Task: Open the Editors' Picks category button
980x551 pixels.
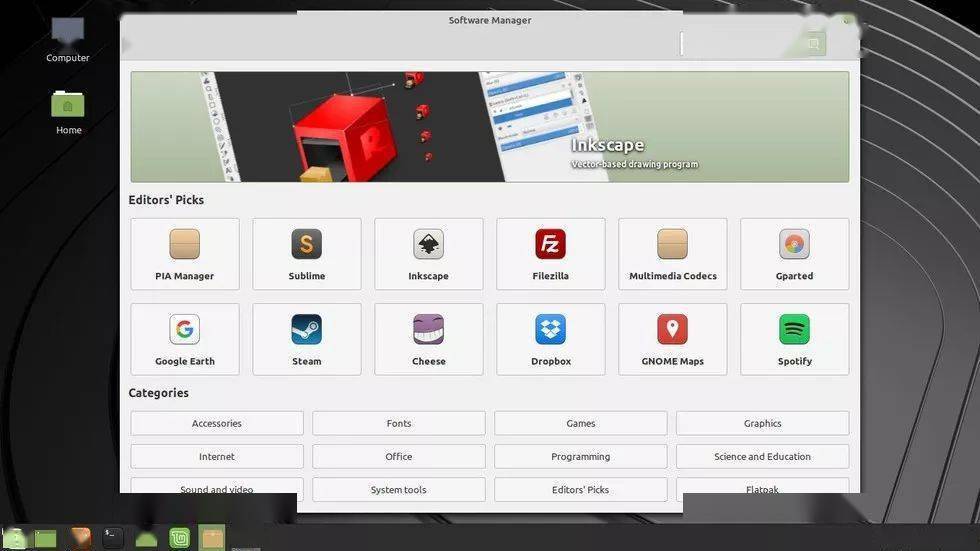Action: (581, 490)
